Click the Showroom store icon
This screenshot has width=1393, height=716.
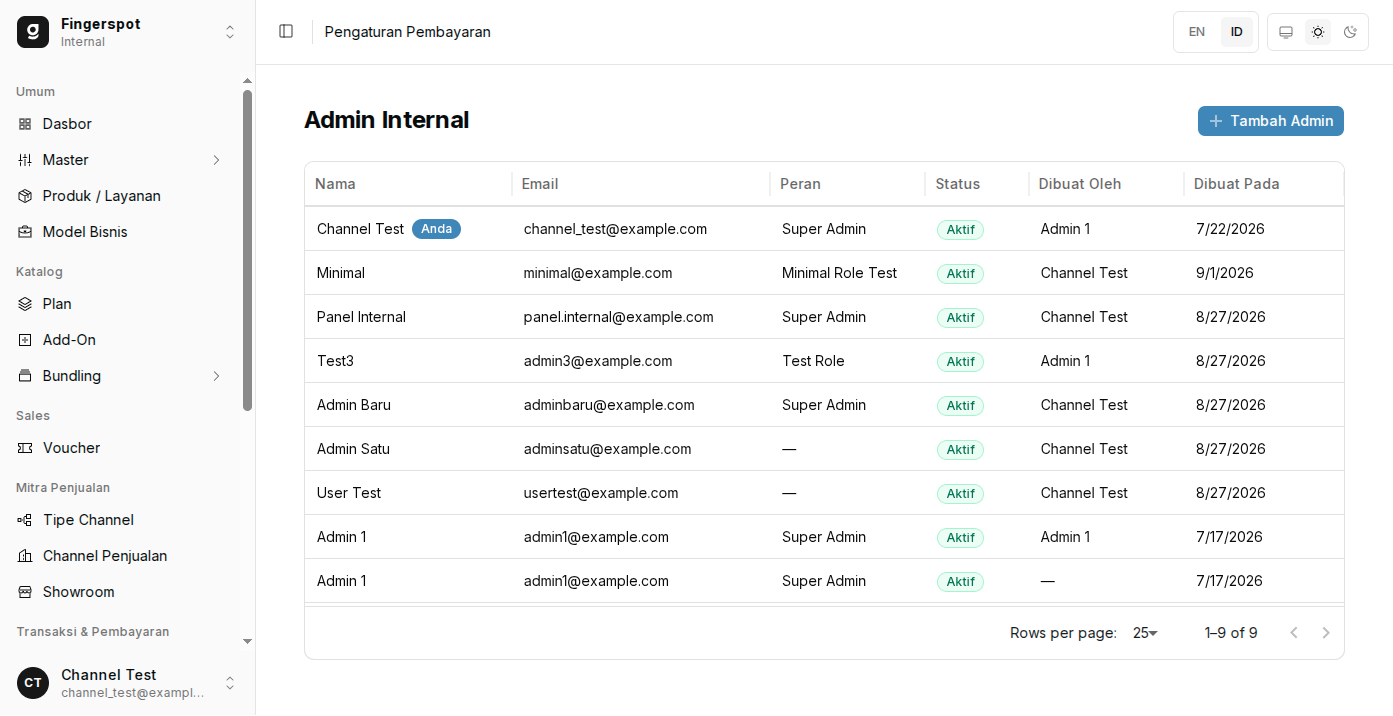pos(25,592)
